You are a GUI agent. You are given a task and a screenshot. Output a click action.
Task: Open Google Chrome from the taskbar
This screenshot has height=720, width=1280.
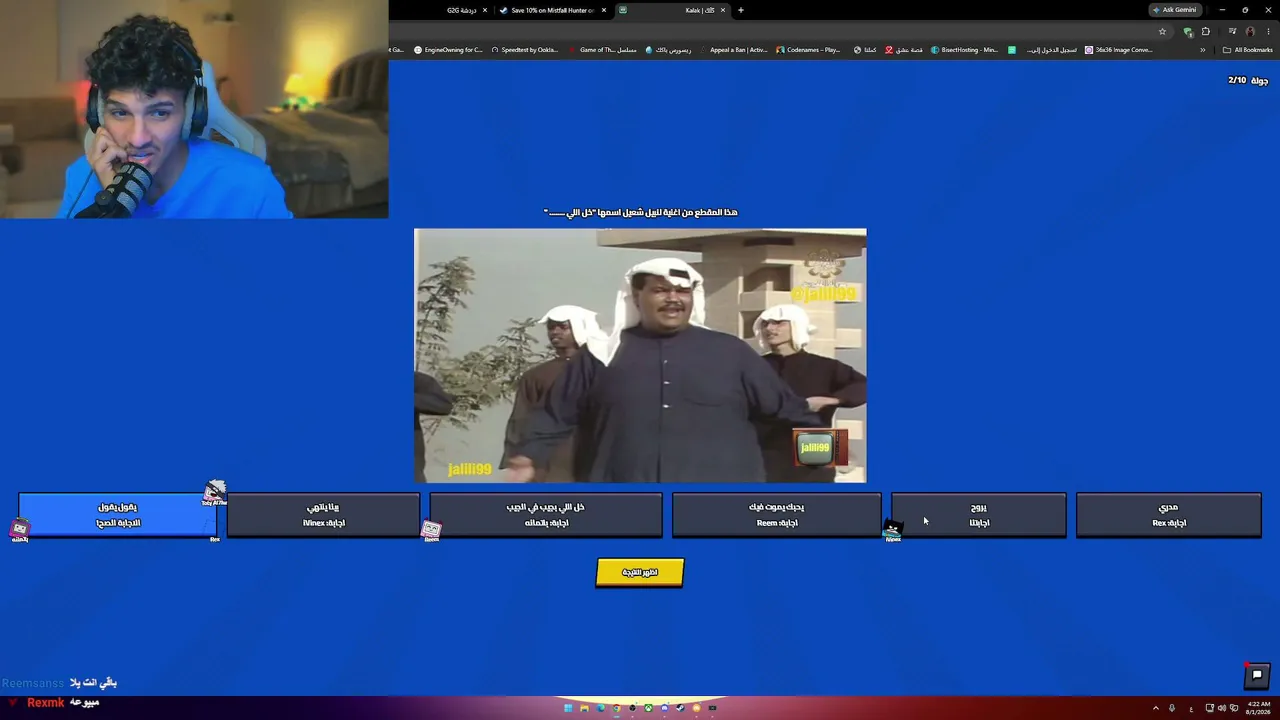pos(616,708)
